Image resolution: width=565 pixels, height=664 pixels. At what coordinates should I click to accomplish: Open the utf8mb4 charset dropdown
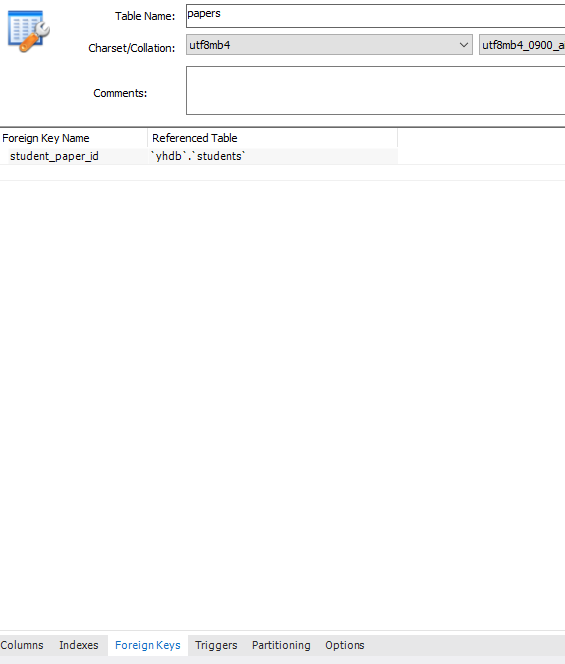(329, 45)
